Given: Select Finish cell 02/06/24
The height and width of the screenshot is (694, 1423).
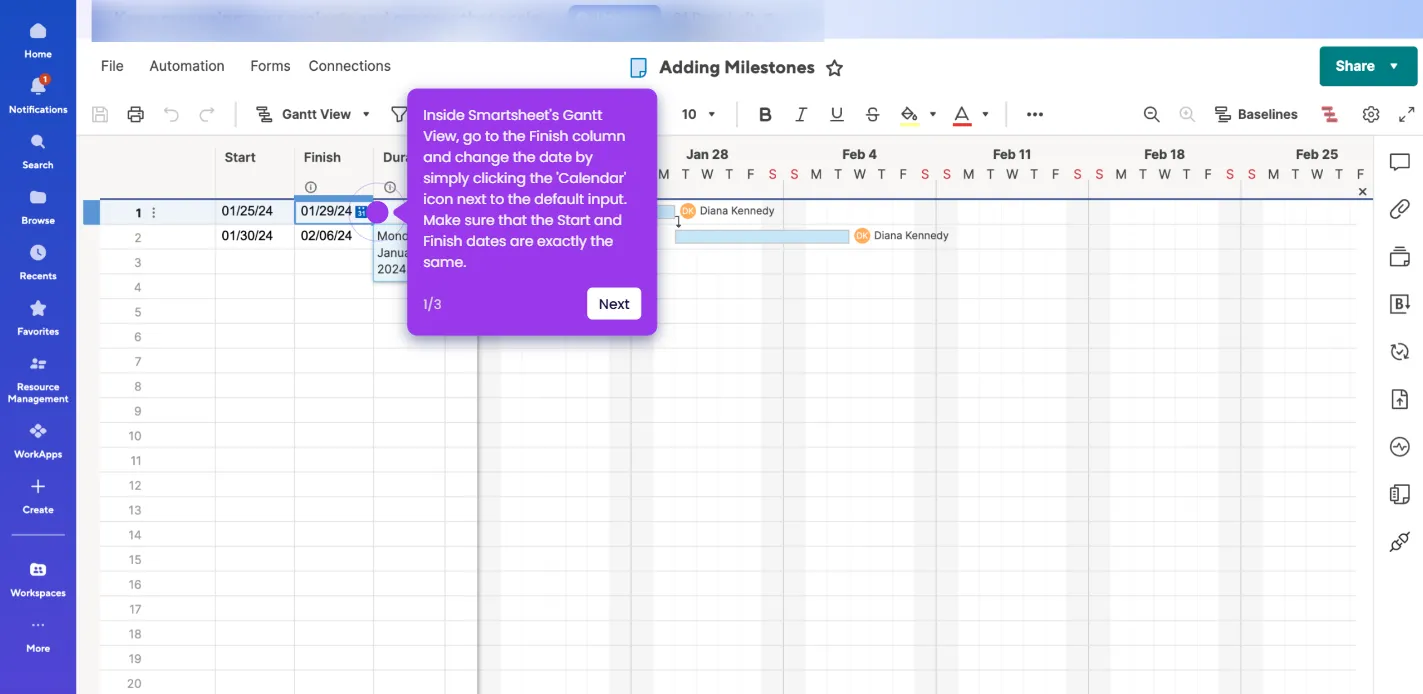Looking at the screenshot, I should (x=334, y=236).
